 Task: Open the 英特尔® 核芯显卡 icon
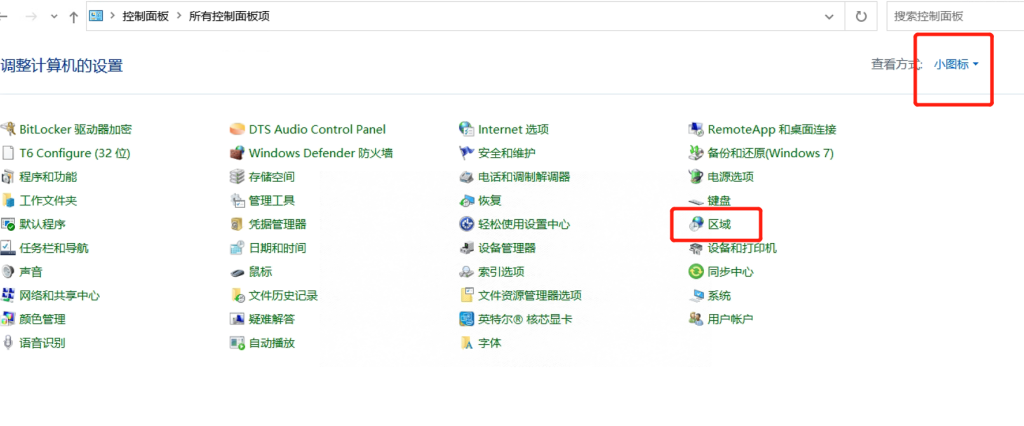tap(466, 319)
